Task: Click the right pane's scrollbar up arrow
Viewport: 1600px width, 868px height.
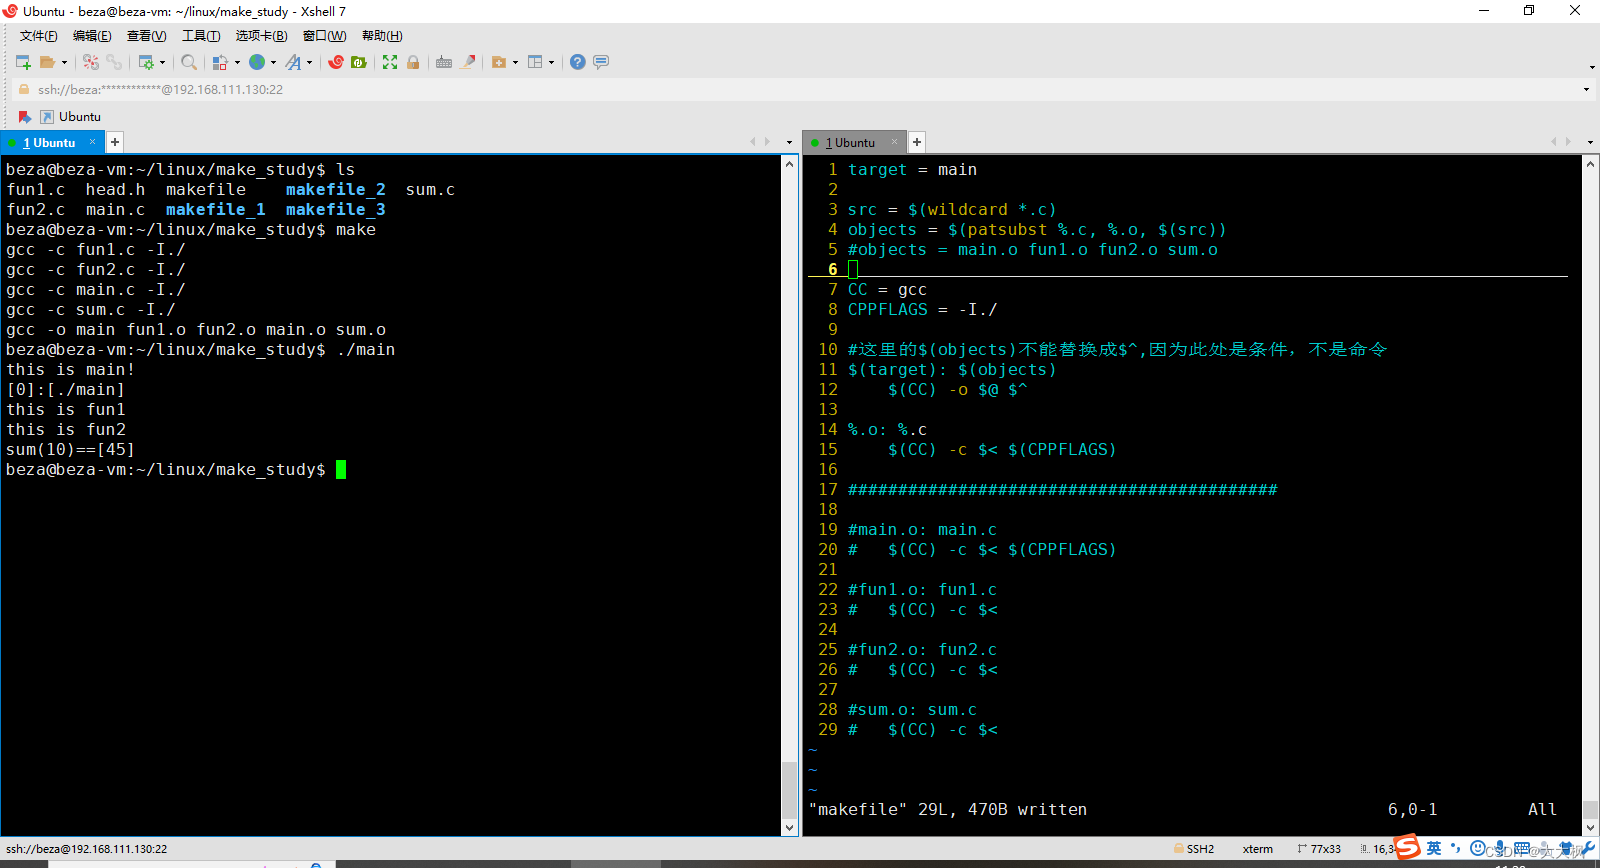Action: pyautogui.click(x=1590, y=164)
